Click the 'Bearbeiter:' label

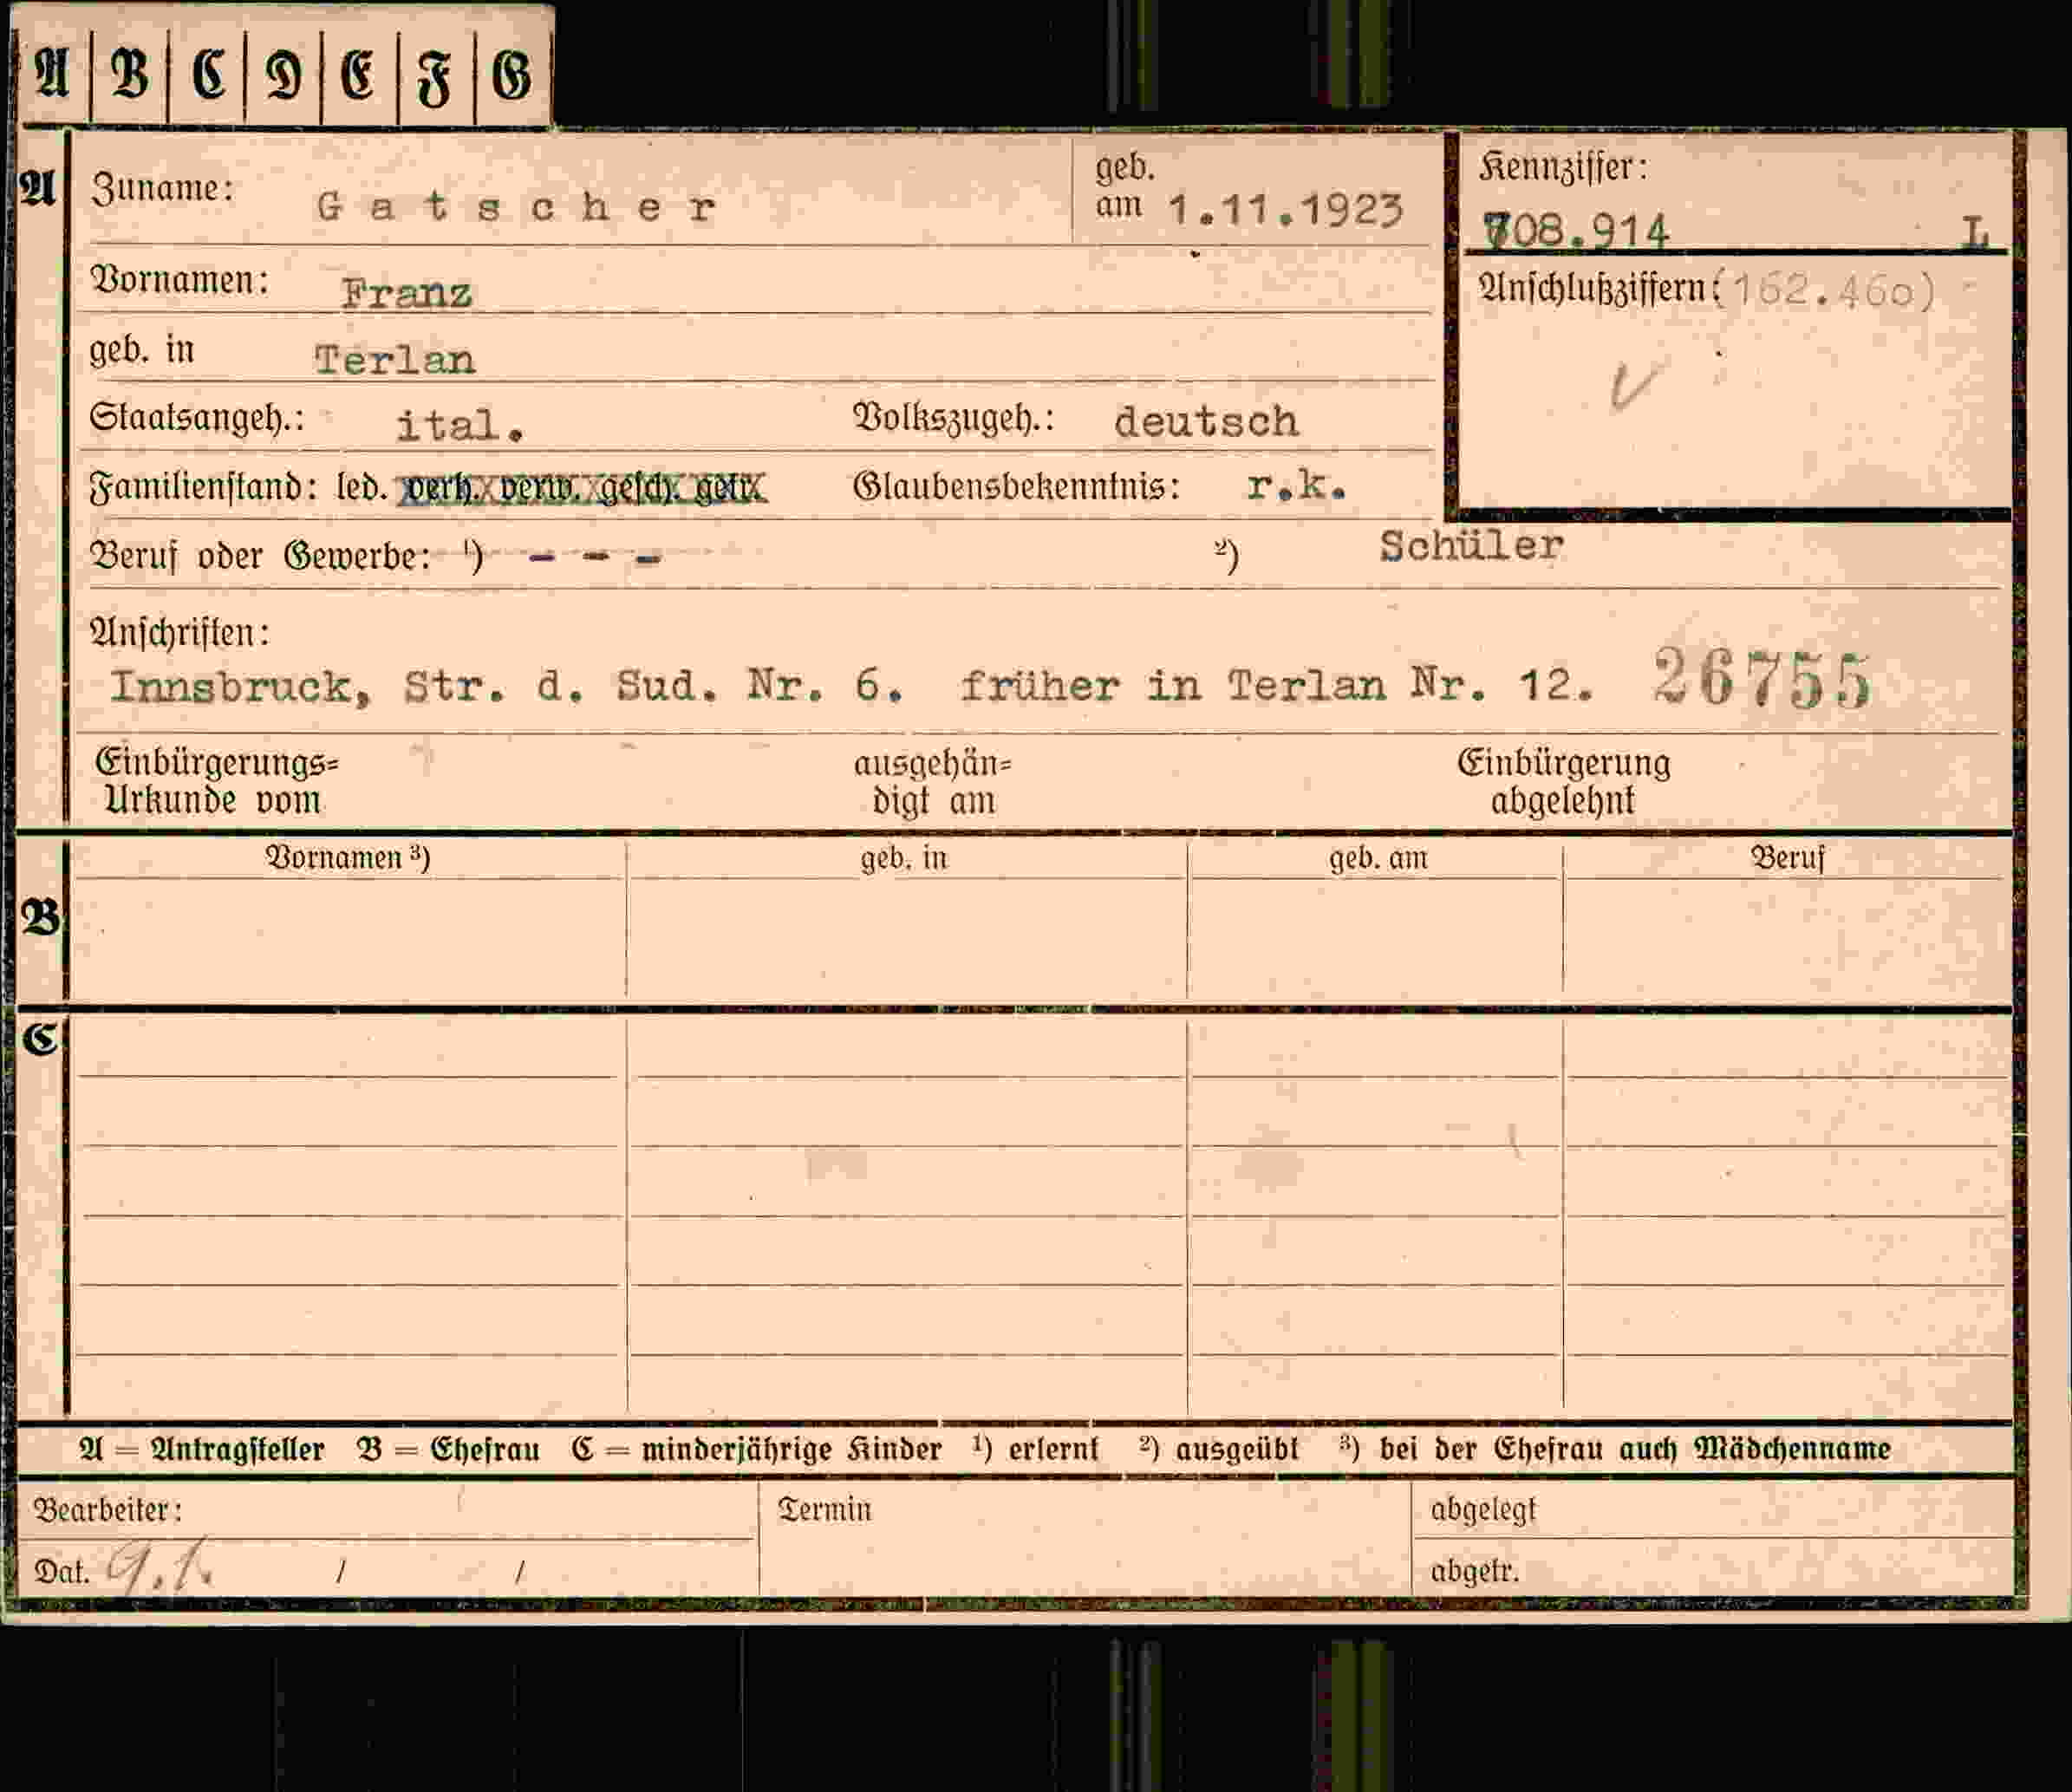tap(108, 1510)
